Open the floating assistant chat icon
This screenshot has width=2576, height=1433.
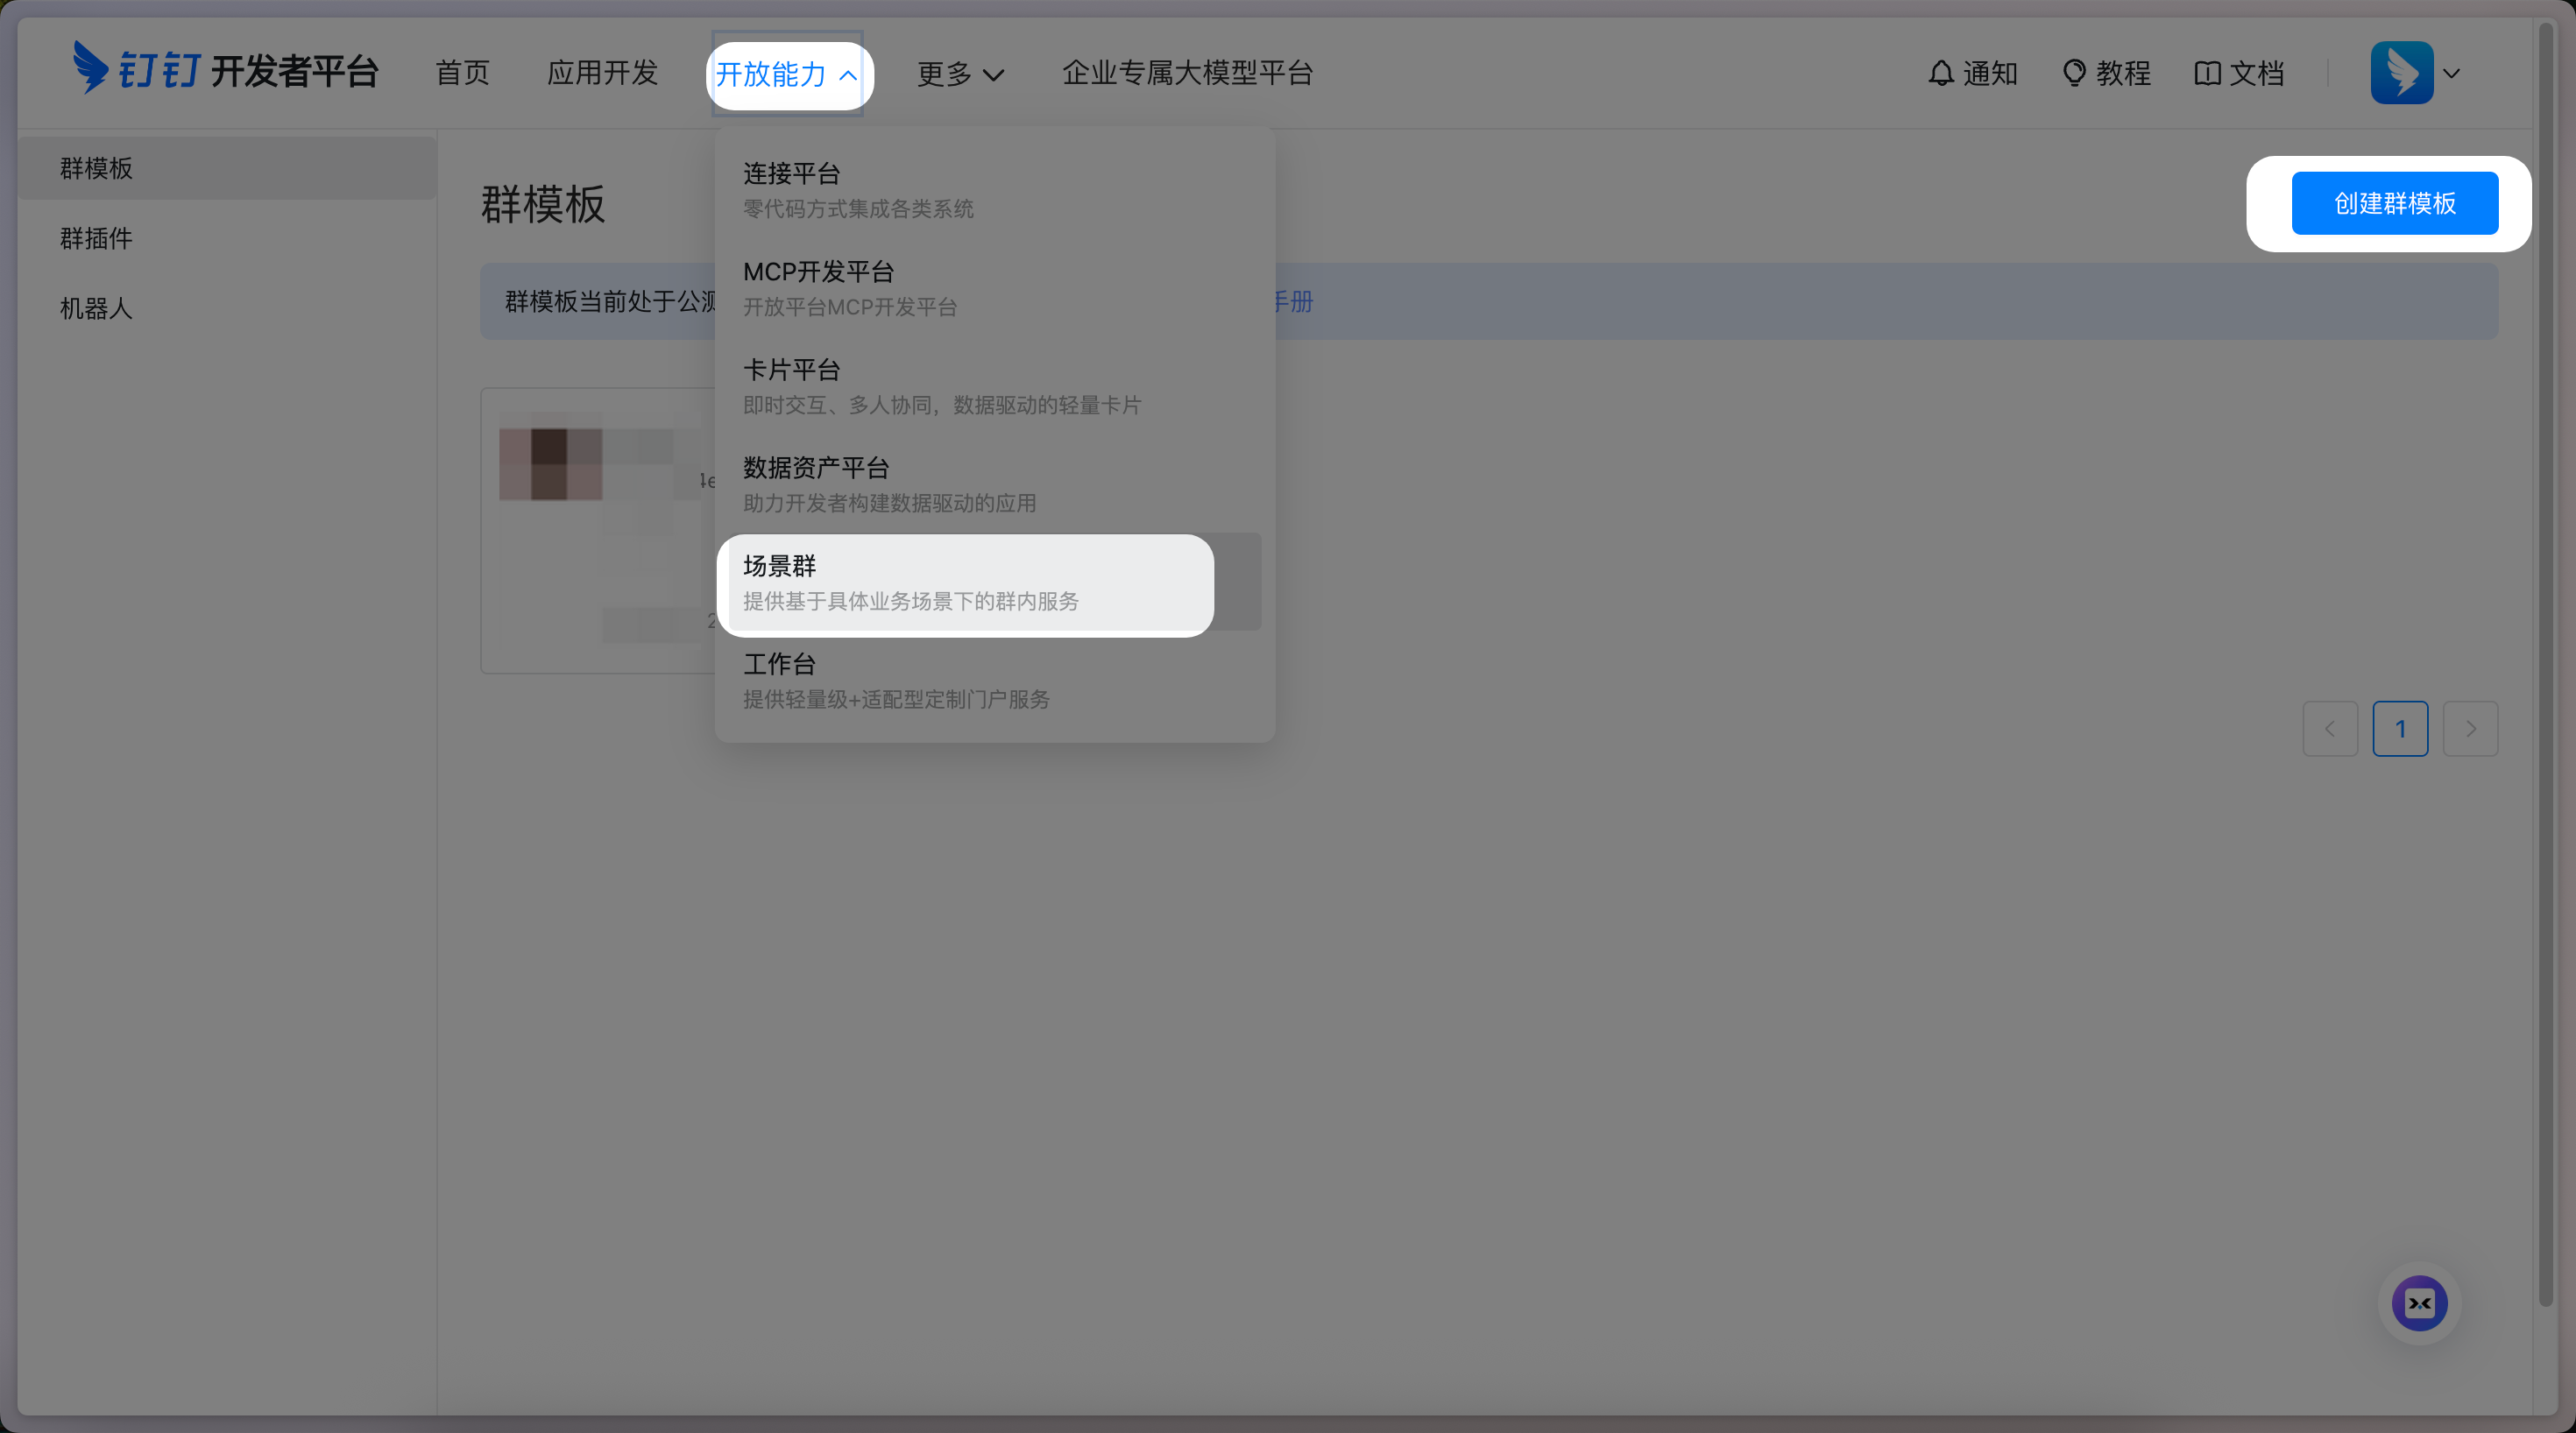[x=2419, y=1303]
